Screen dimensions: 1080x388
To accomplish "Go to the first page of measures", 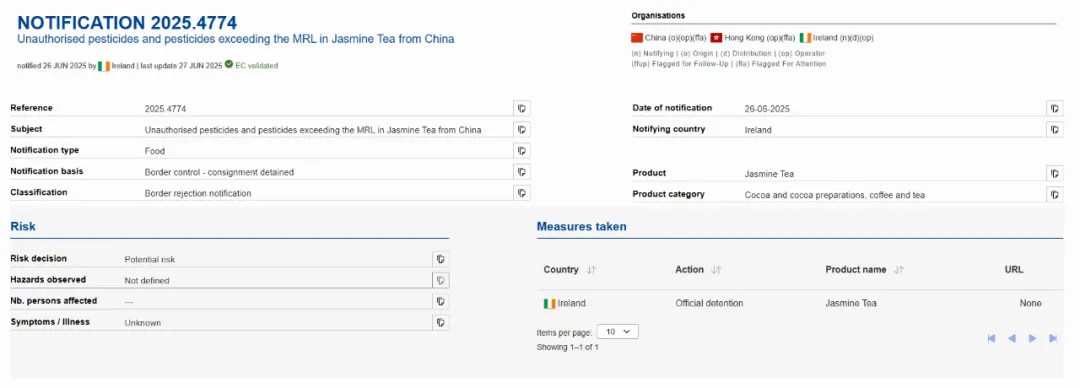I will click(x=992, y=338).
